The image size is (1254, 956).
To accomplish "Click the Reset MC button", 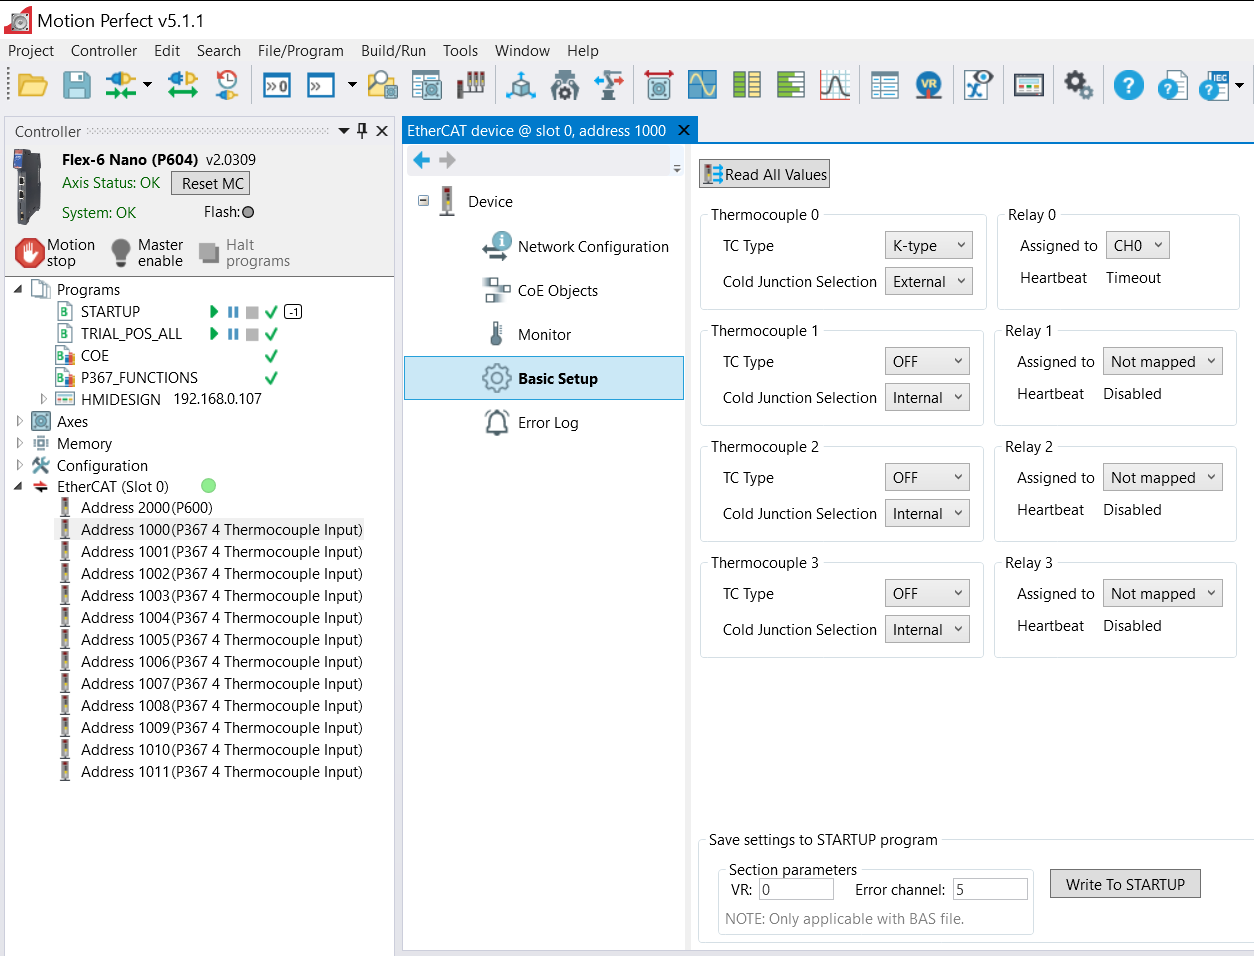I will point(211,184).
